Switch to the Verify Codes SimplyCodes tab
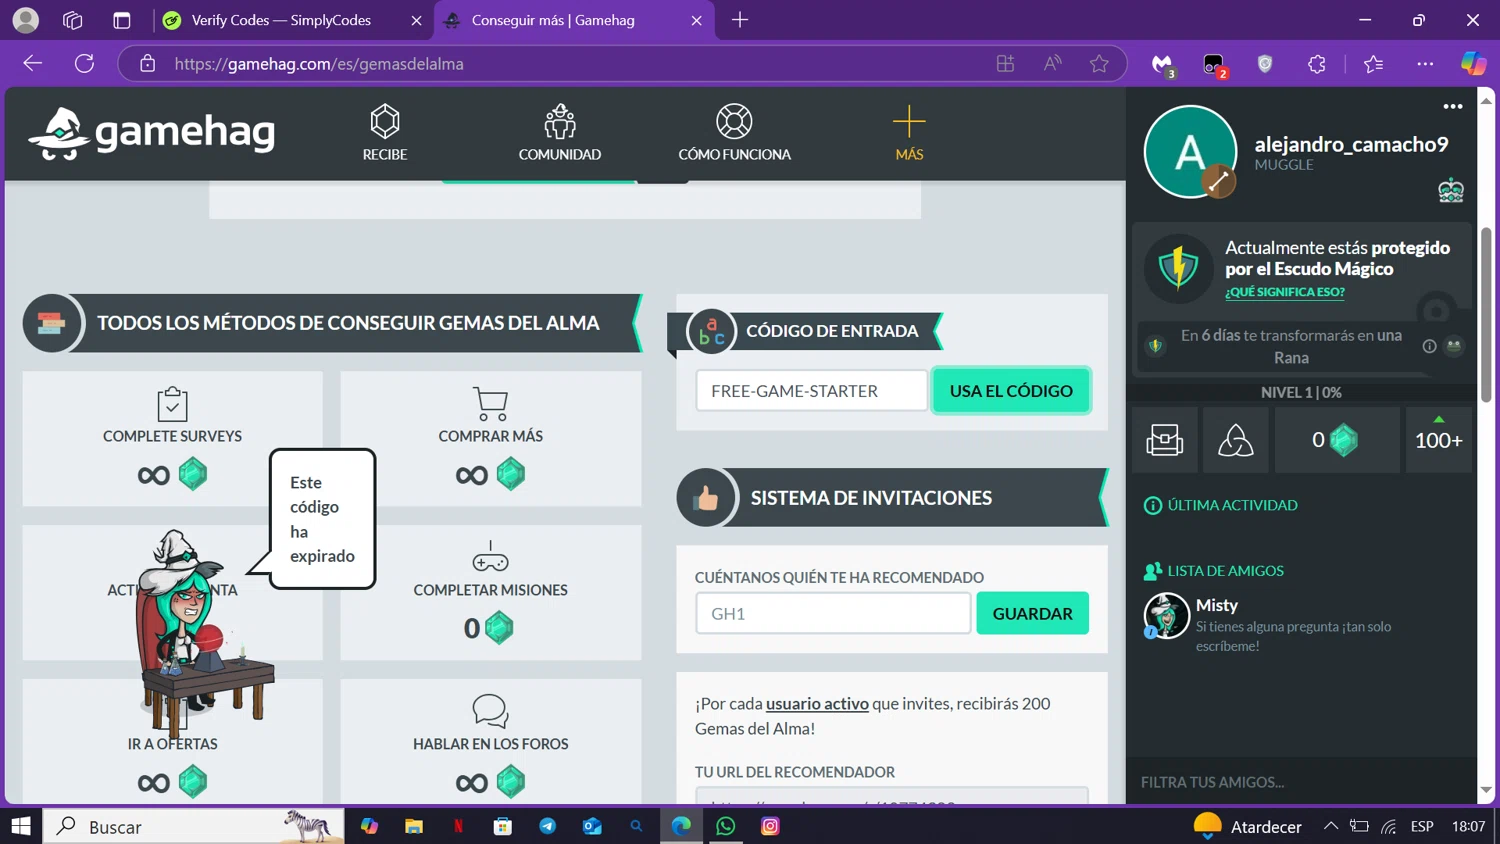This screenshot has height=844, width=1500. [280, 20]
